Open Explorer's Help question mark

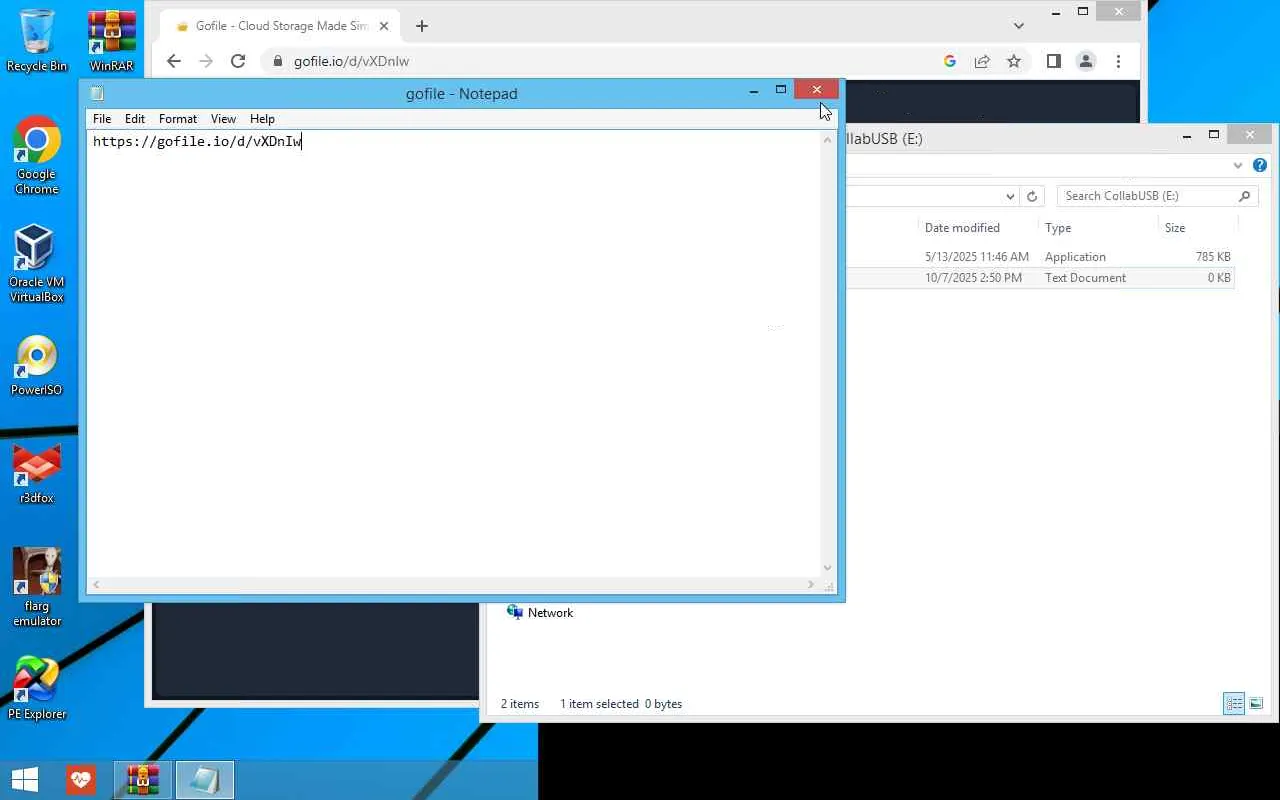pyautogui.click(x=1260, y=165)
